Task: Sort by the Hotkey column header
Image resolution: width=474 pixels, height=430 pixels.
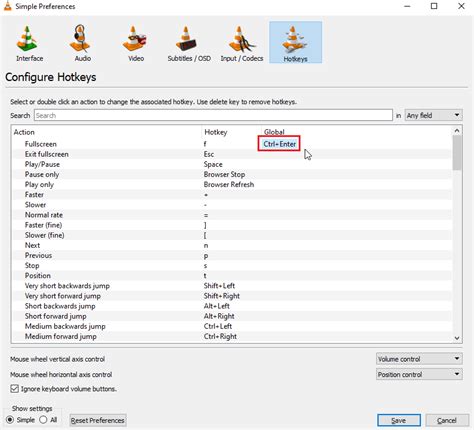Action: point(232,132)
